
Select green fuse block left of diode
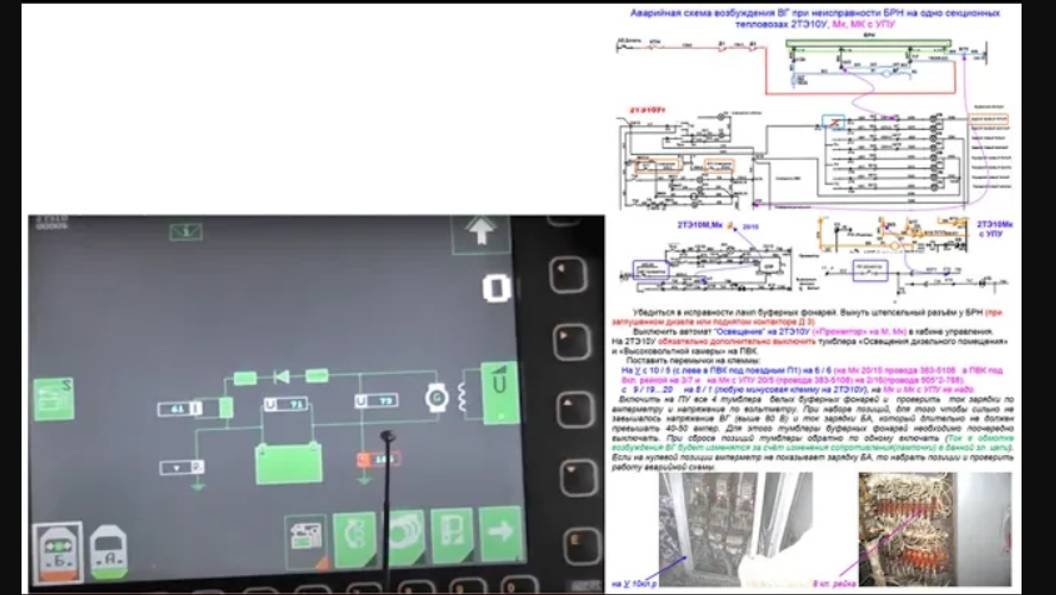click(245, 378)
